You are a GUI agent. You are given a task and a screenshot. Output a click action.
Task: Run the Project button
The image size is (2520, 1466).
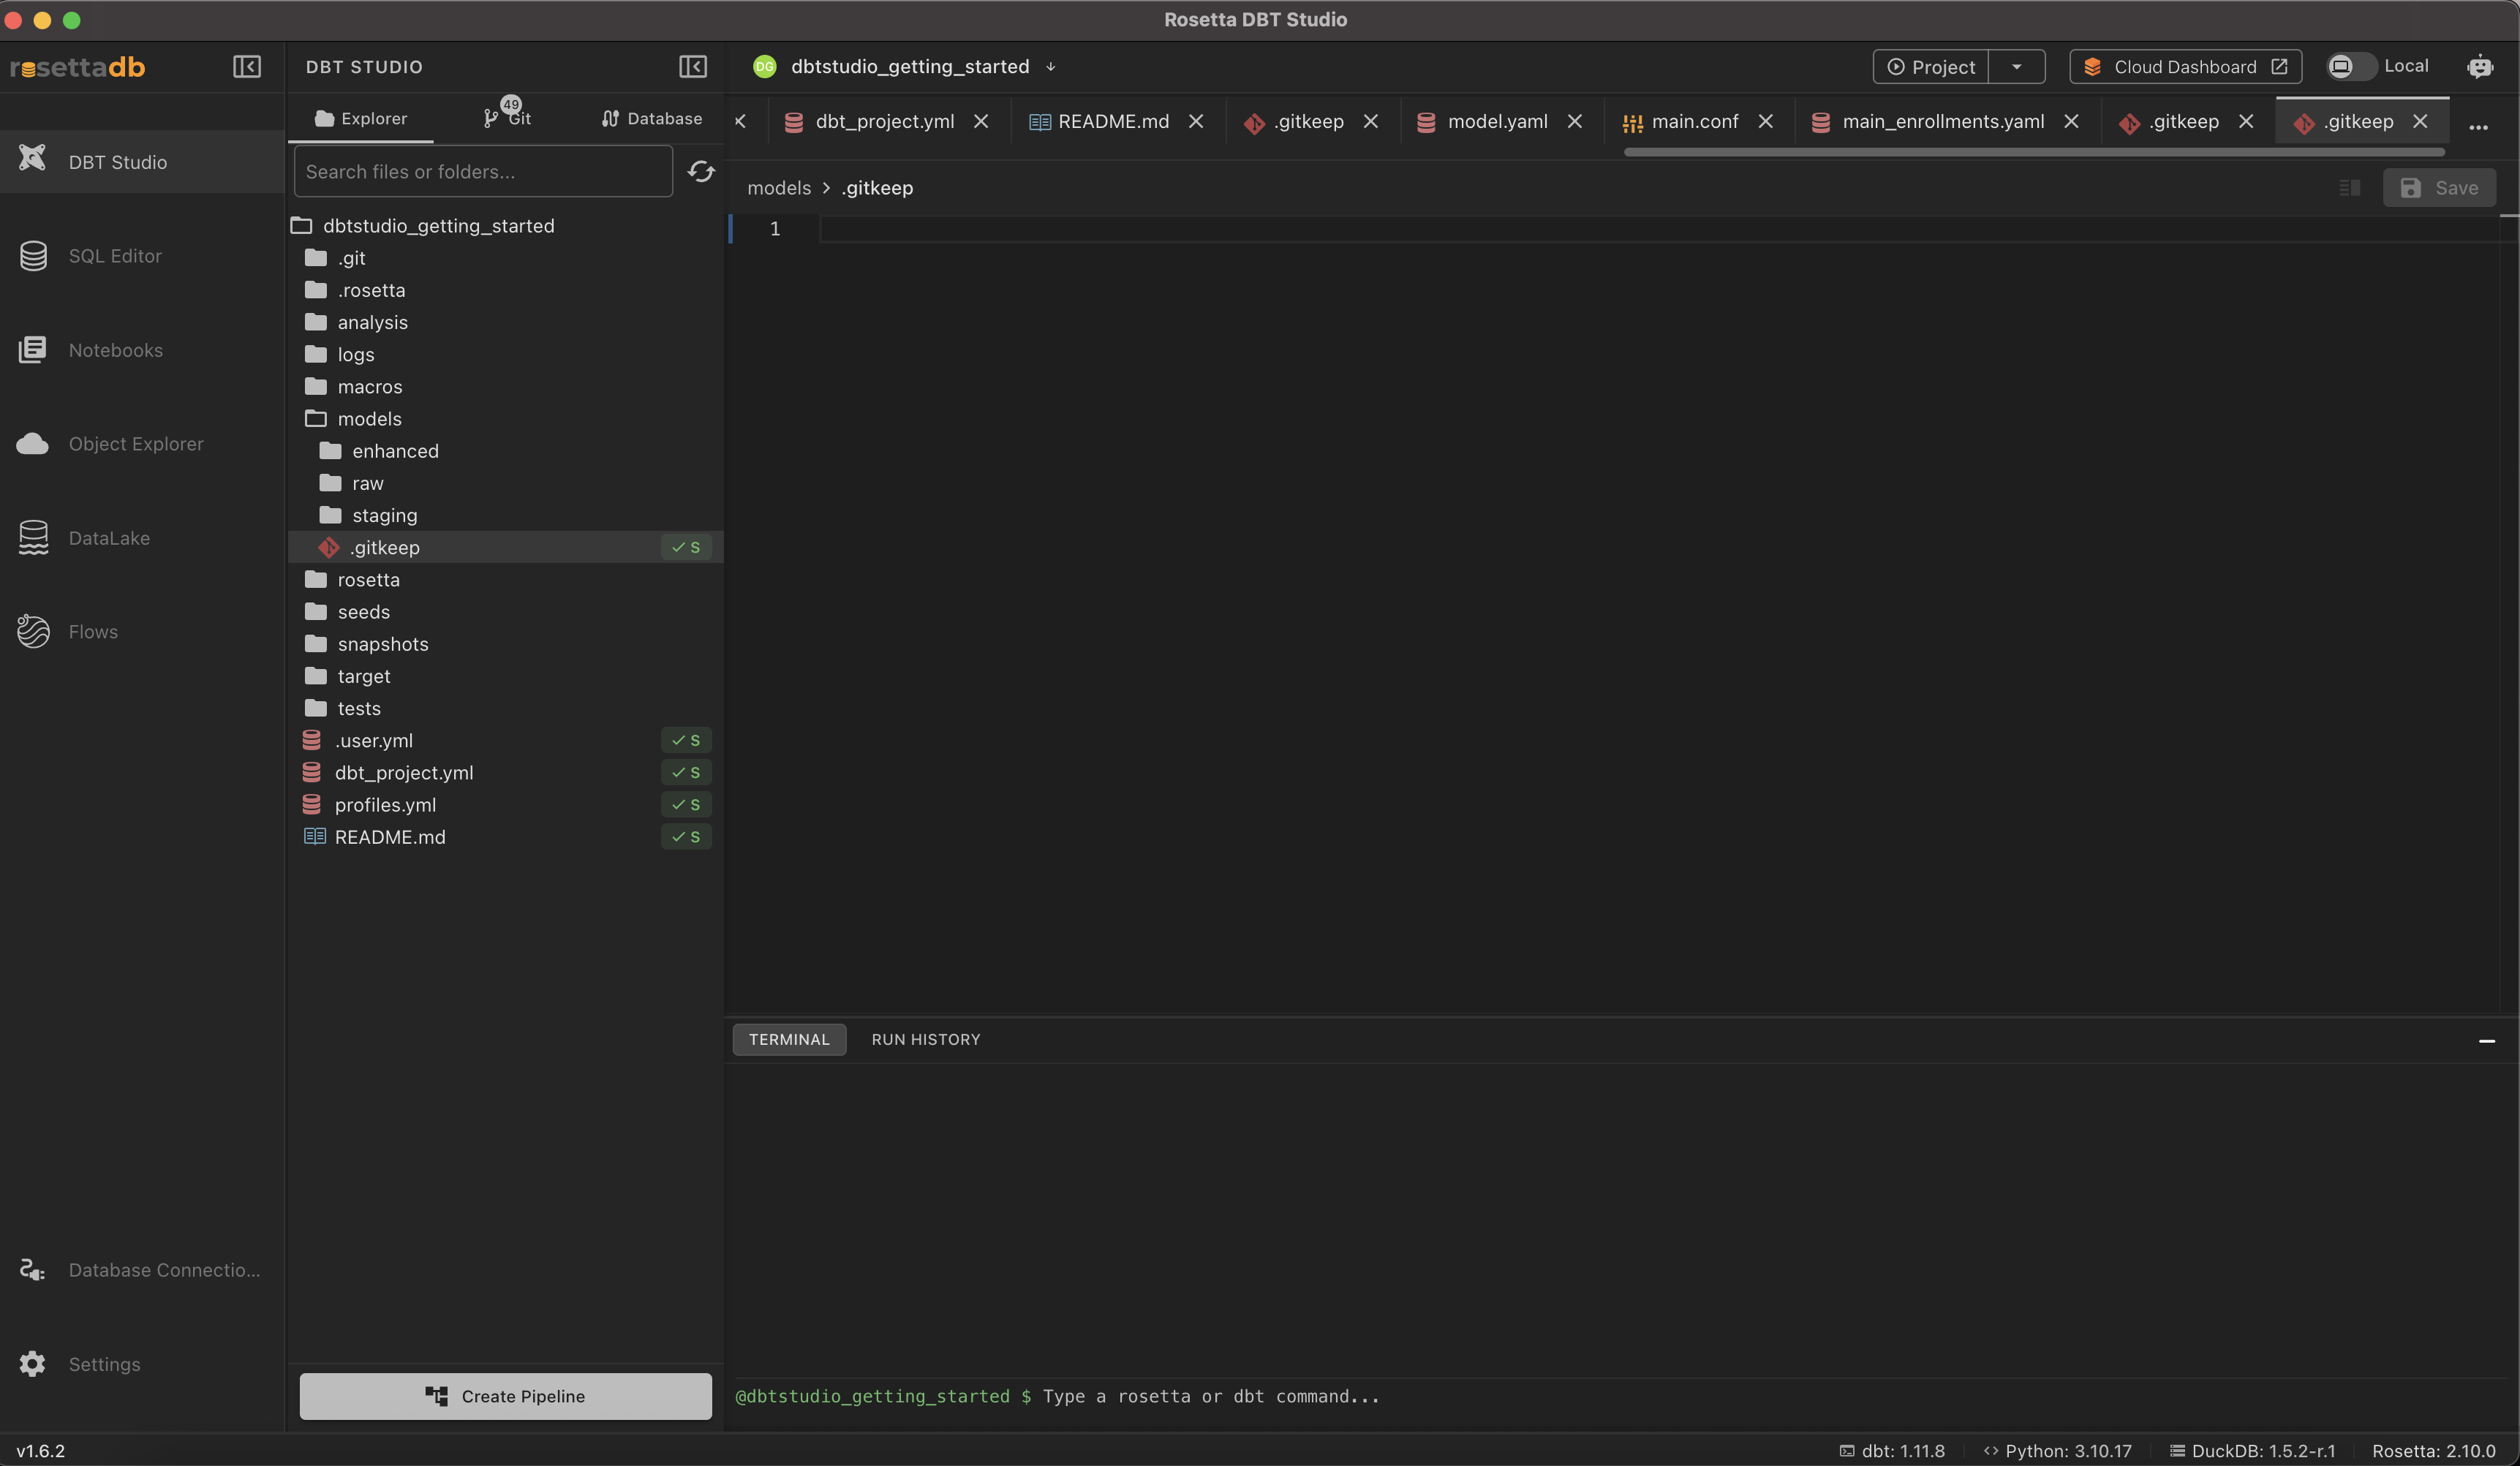tap(1931, 67)
